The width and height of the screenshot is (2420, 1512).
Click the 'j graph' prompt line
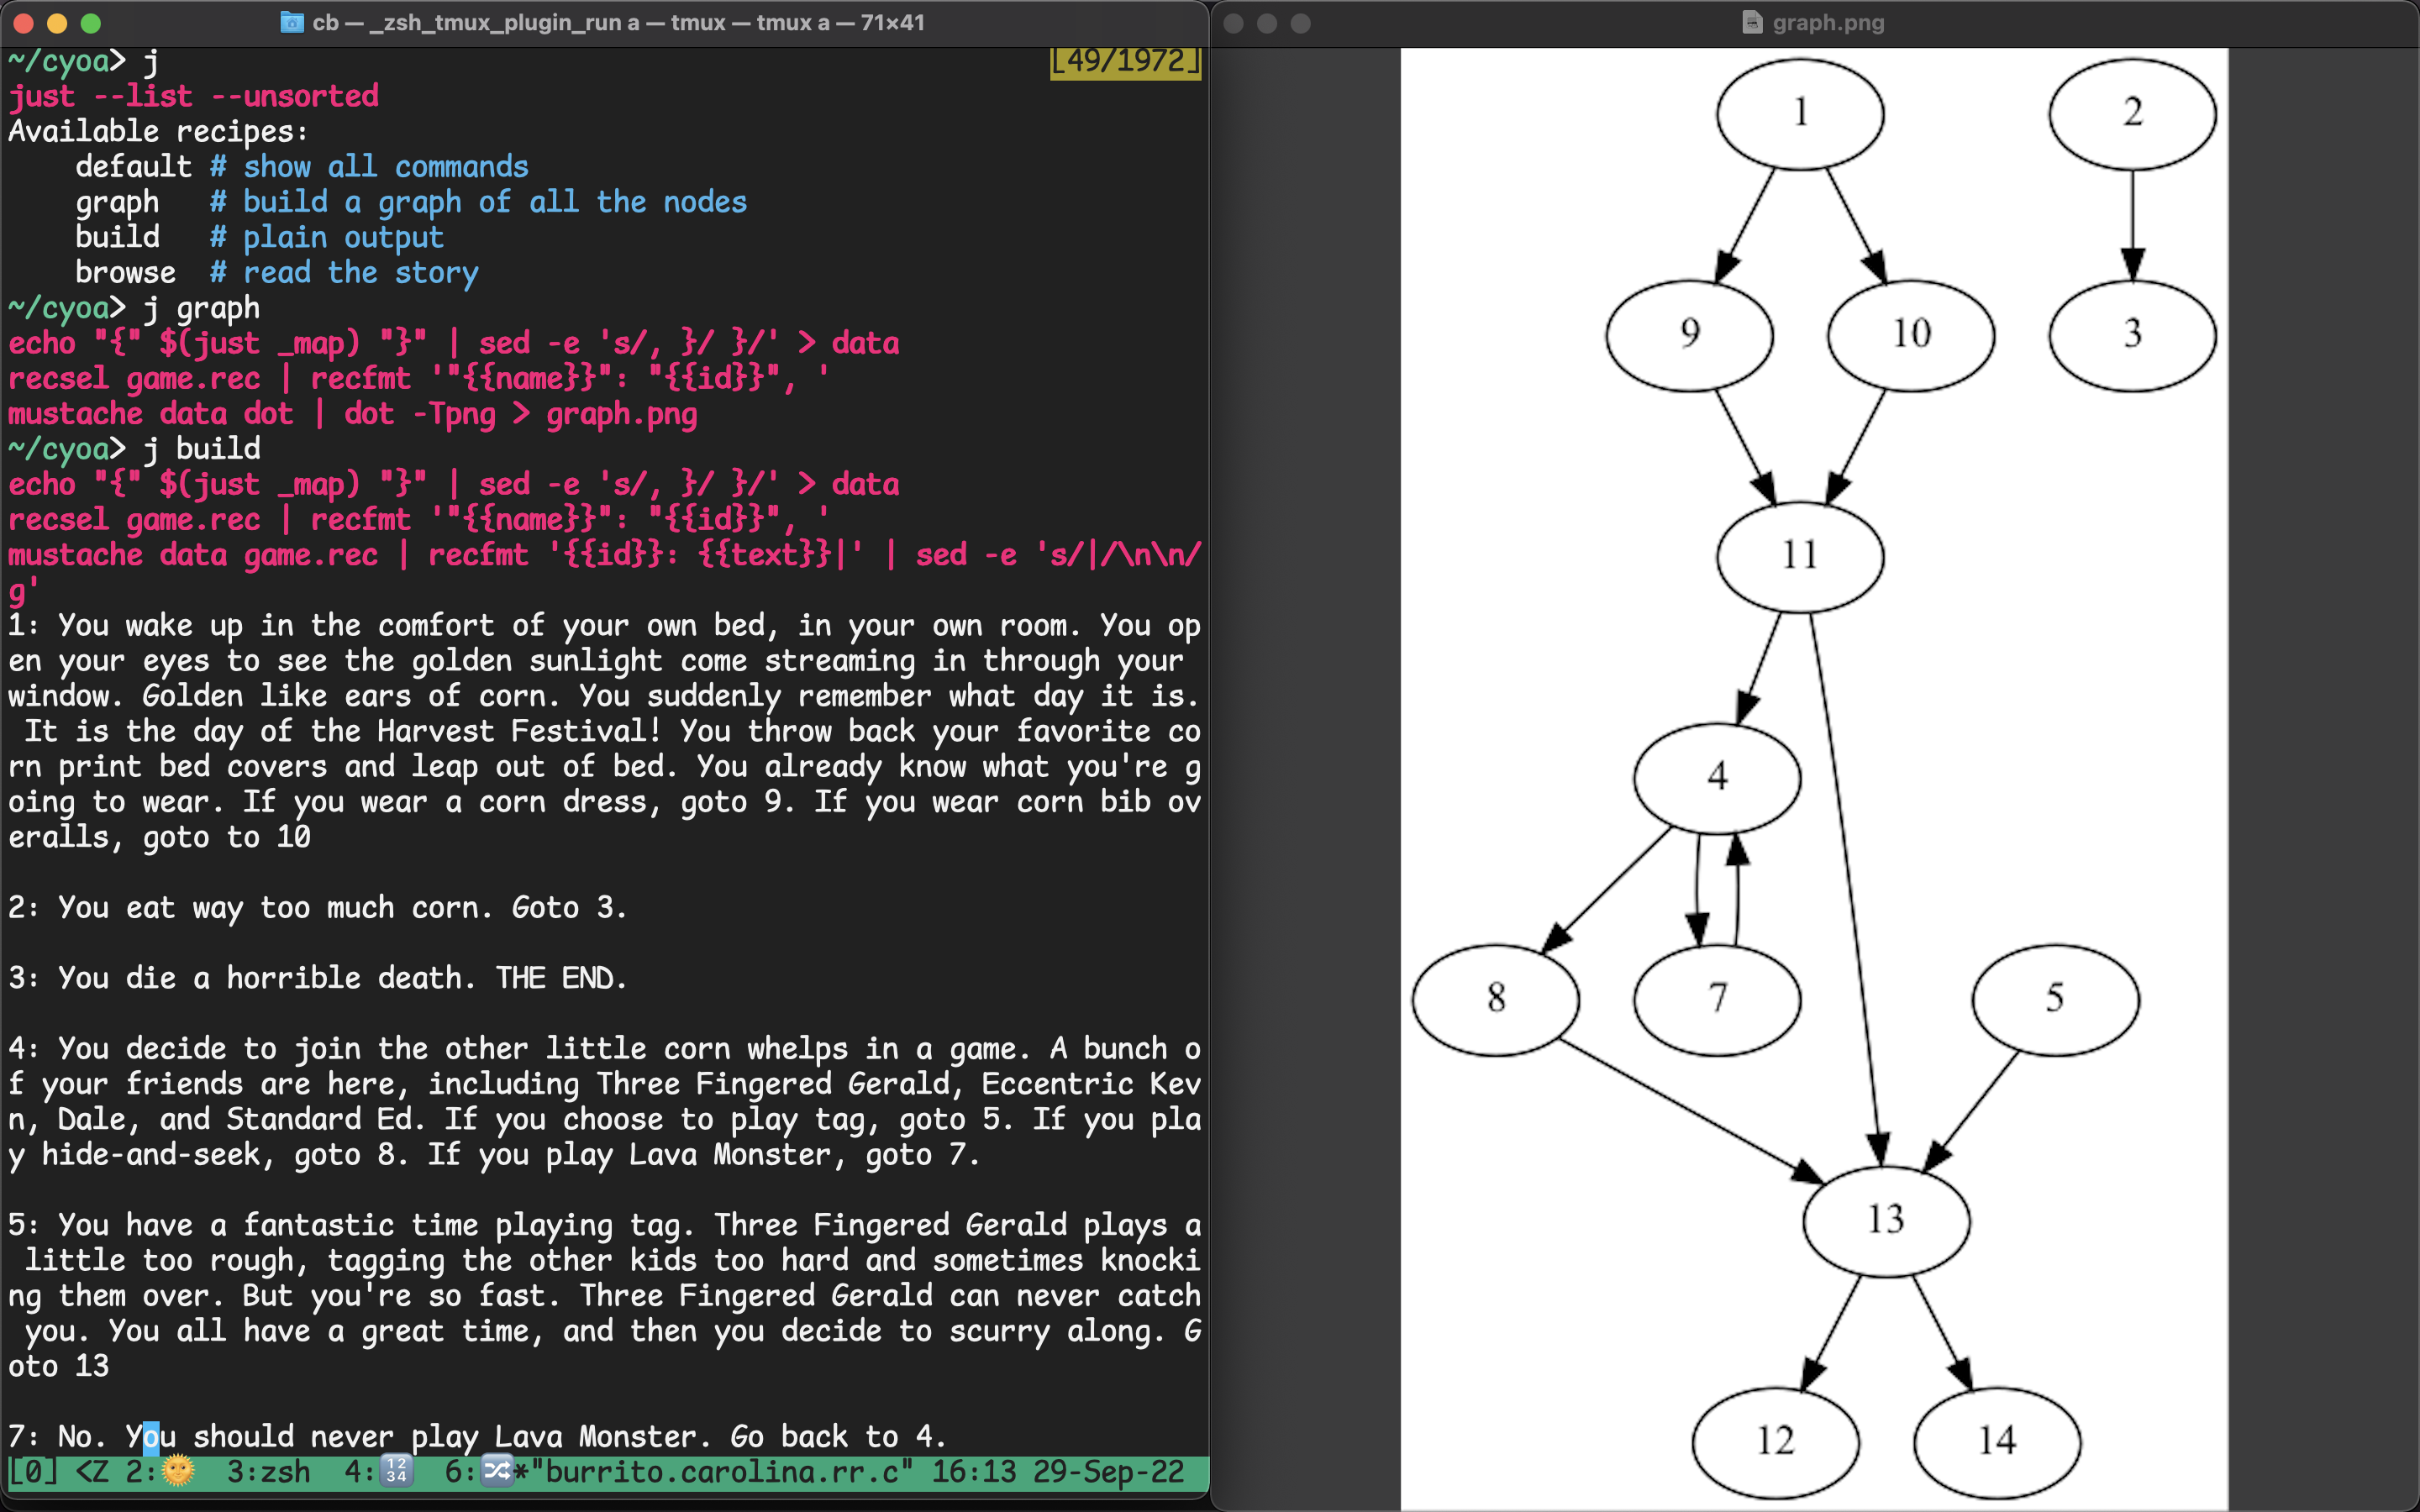point(134,308)
